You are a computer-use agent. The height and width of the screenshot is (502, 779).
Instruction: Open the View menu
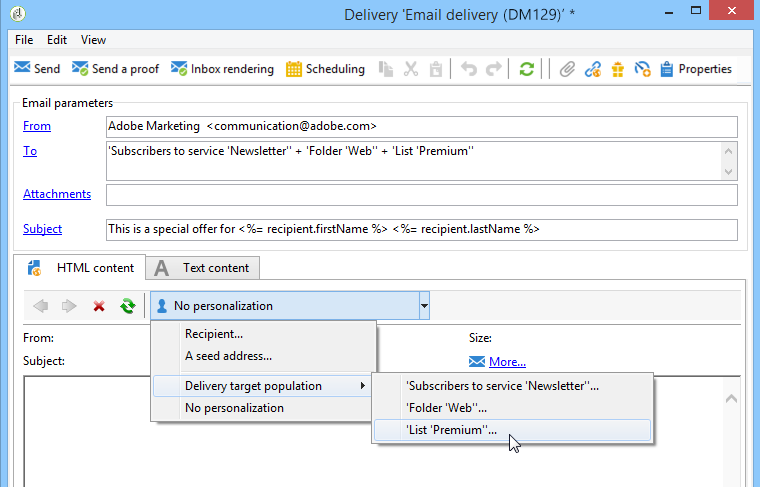pos(93,40)
